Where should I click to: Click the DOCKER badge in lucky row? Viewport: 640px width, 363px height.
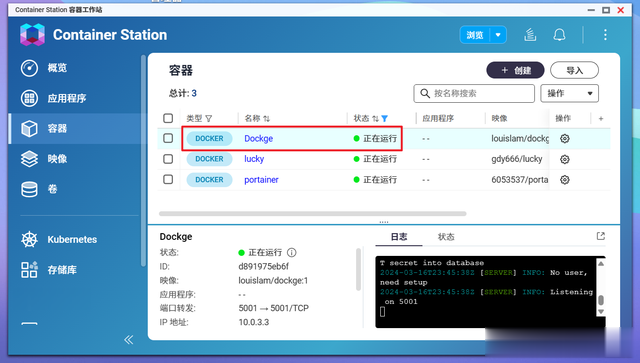click(x=209, y=159)
